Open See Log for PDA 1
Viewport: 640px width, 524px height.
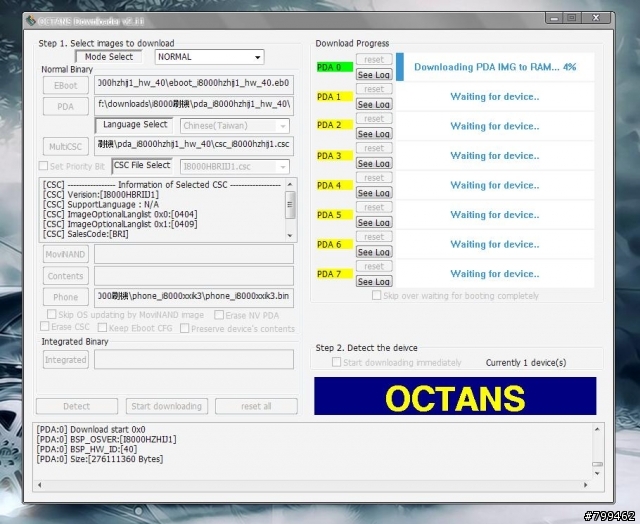pos(374,104)
